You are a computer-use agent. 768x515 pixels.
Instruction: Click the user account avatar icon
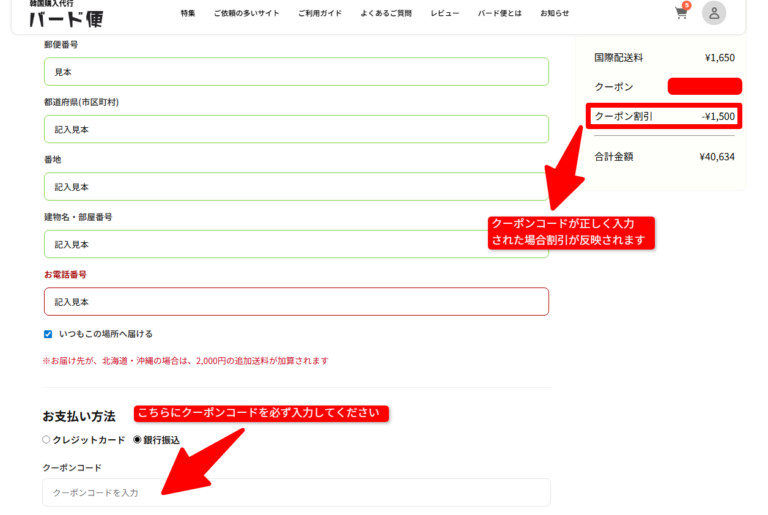pos(714,13)
